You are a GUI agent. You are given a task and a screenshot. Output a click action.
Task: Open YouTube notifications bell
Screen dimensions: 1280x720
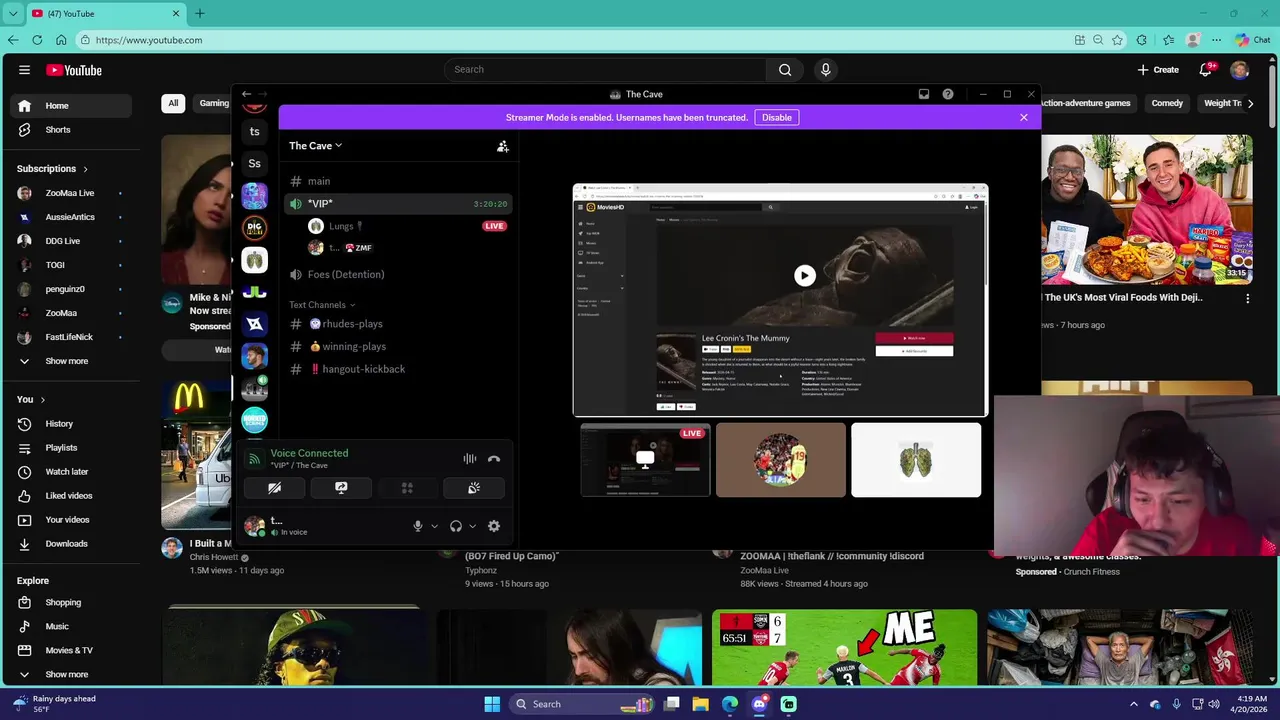1205,70
